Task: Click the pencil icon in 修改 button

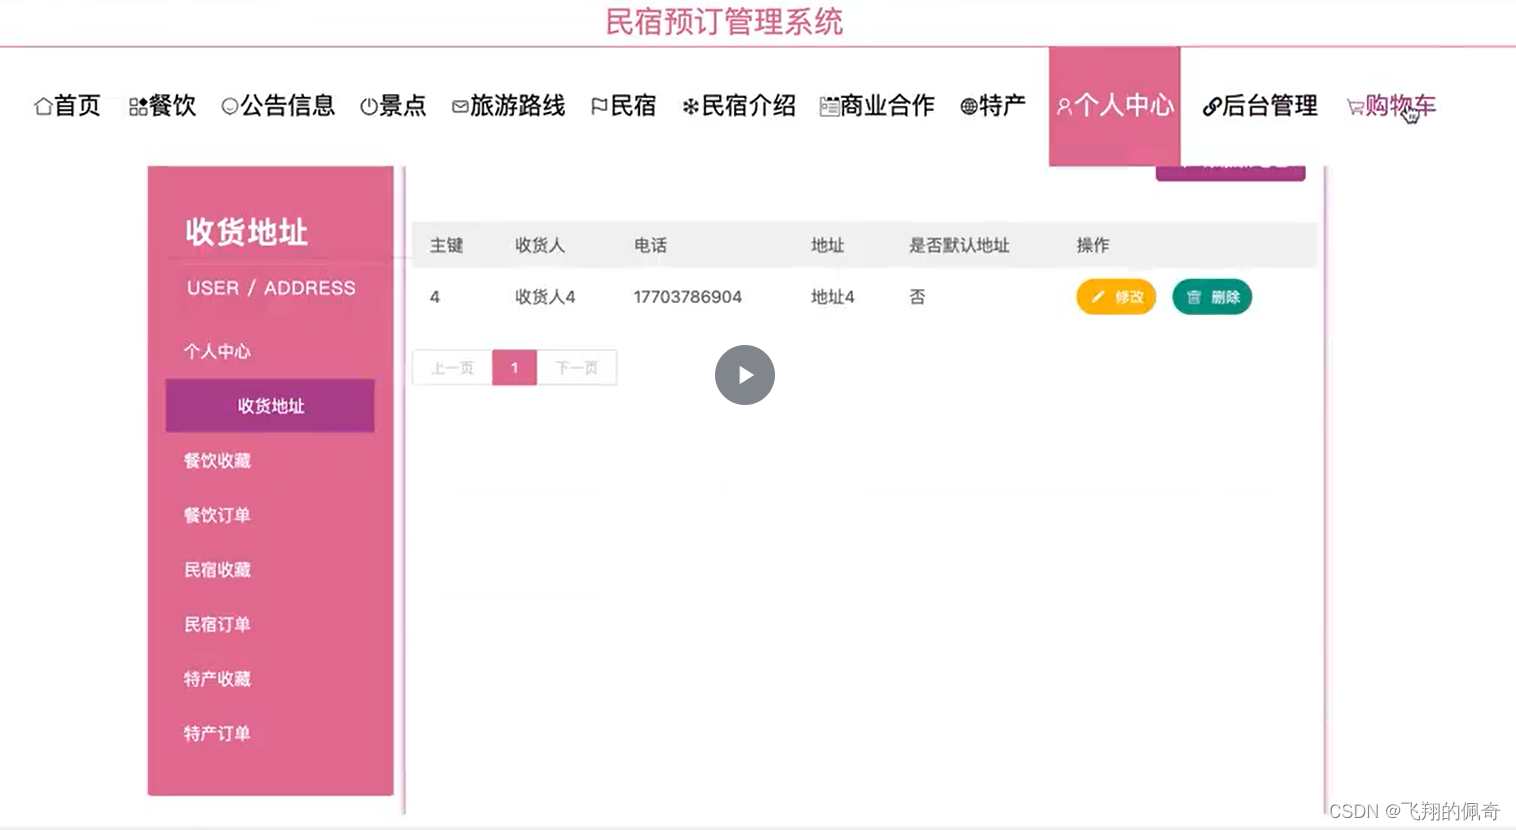Action: click(x=1097, y=297)
